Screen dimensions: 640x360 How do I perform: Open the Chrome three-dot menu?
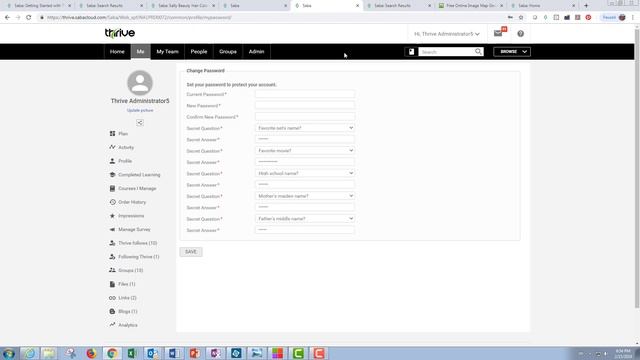click(x=633, y=18)
